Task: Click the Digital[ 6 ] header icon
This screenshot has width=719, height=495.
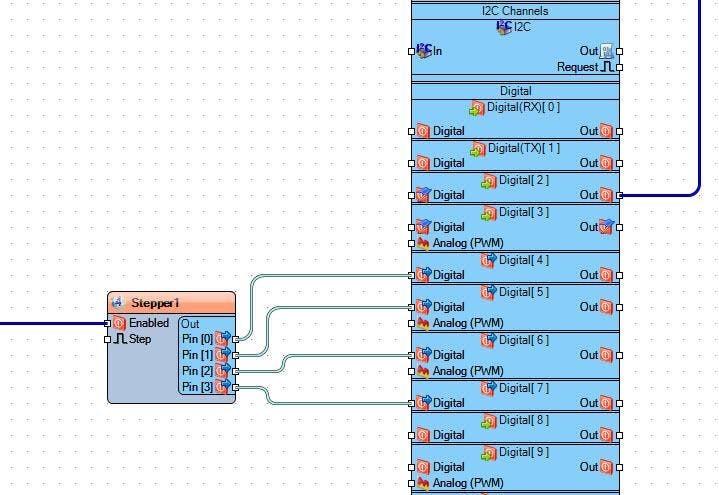Action: coord(489,341)
